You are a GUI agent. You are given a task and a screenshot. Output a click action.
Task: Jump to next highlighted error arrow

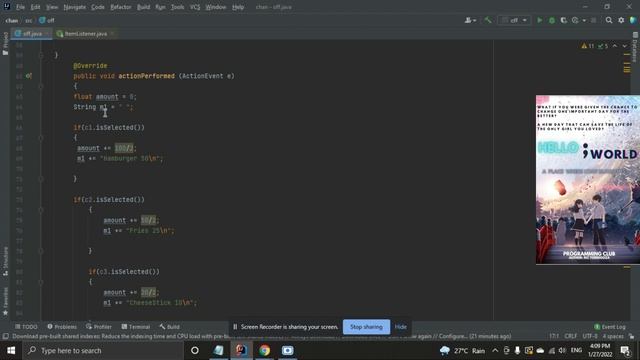624,46
